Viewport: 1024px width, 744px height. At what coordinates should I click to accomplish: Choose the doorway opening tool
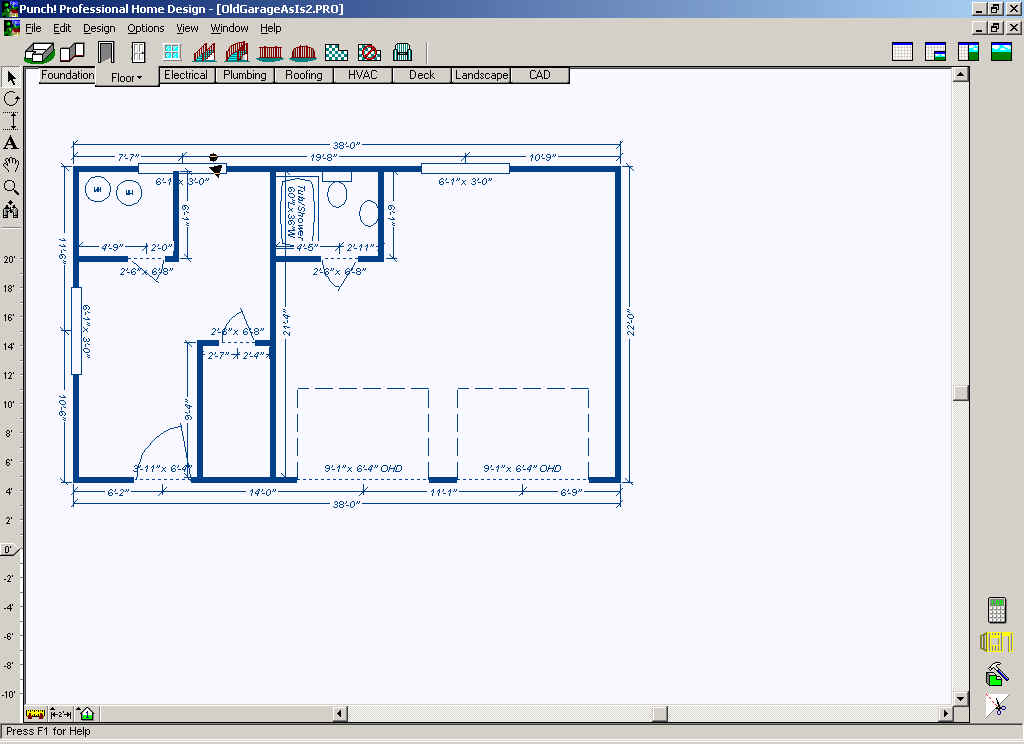[106, 52]
